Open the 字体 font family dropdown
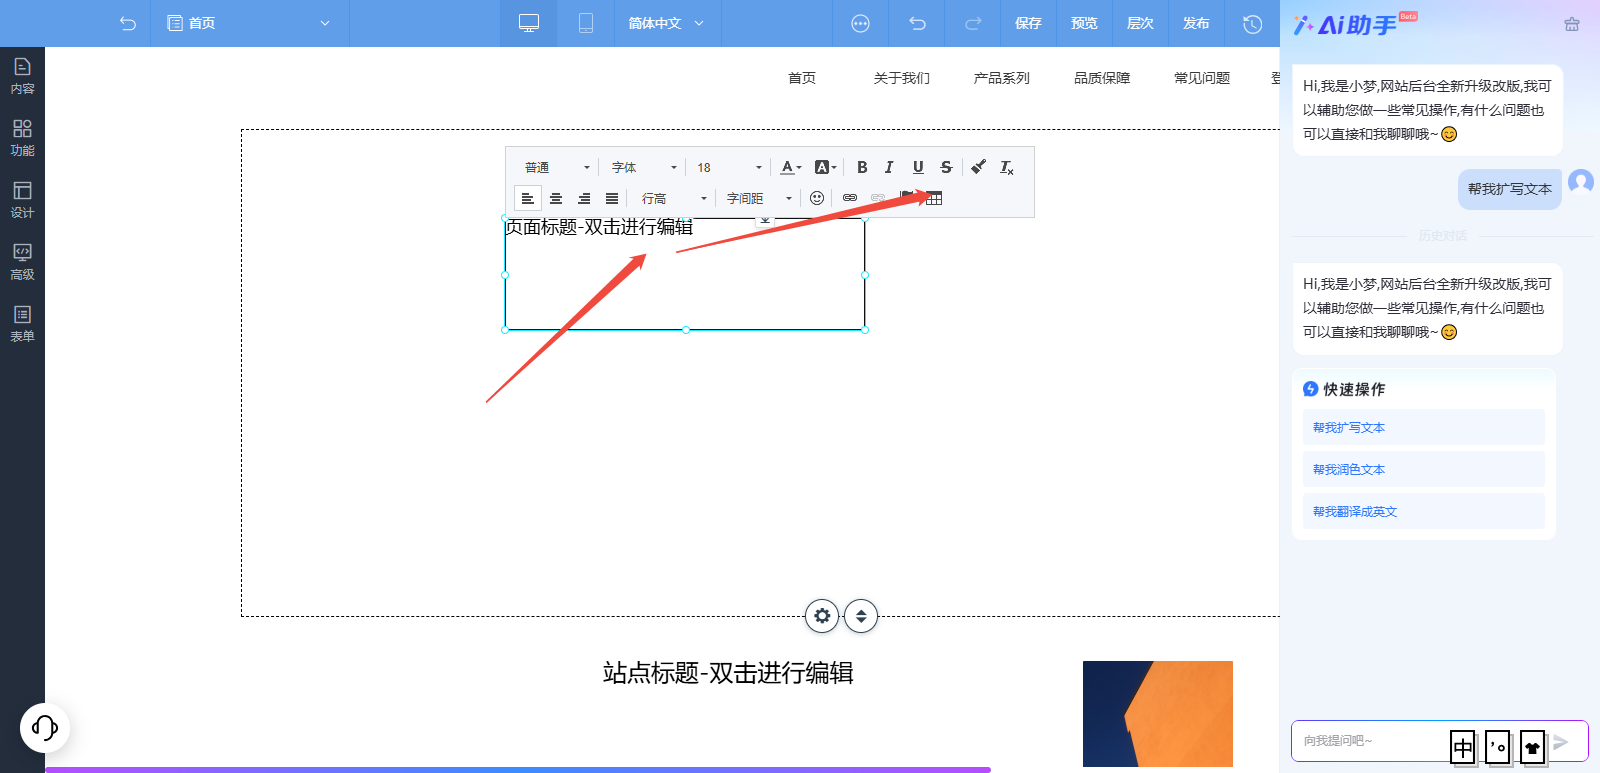Image resolution: width=1600 pixels, height=773 pixels. pyautogui.click(x=644, y=167)
